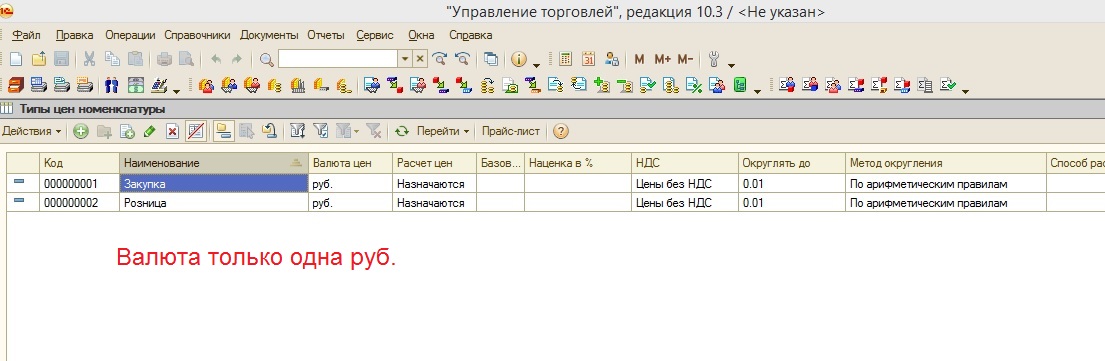The height and width of the screenshot is (361, 1105).
Task: Click the red X deletion mark icon
Action: click(x=172, y=131)
